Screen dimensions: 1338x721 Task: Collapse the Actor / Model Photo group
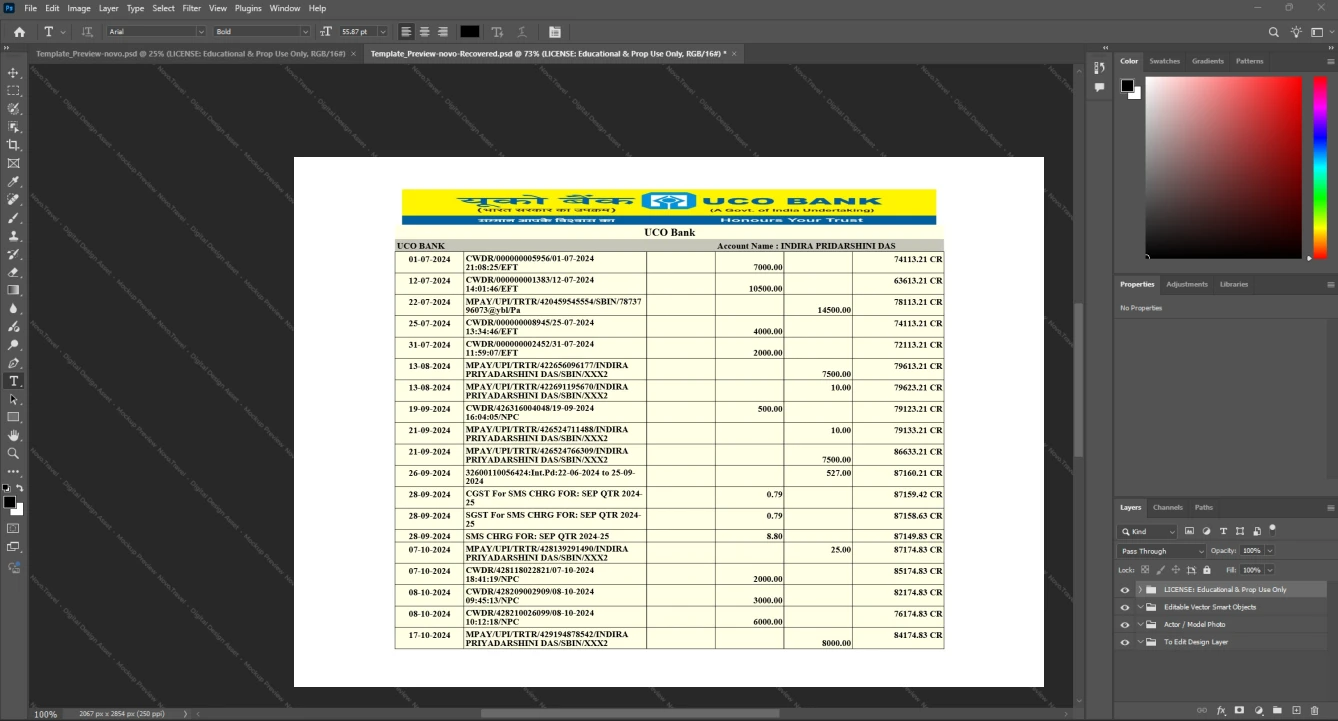pyautogui.click(x=1140, y=624)
